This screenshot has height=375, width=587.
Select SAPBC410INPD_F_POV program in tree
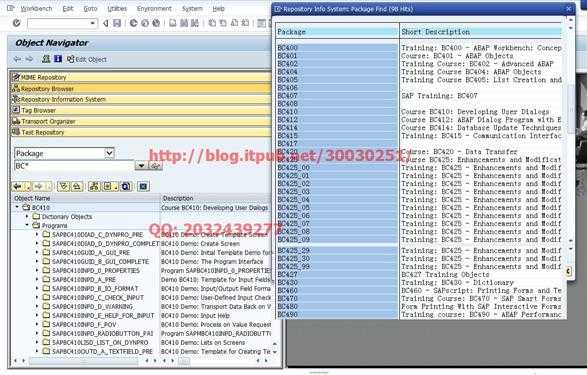[x=84, y=324]
